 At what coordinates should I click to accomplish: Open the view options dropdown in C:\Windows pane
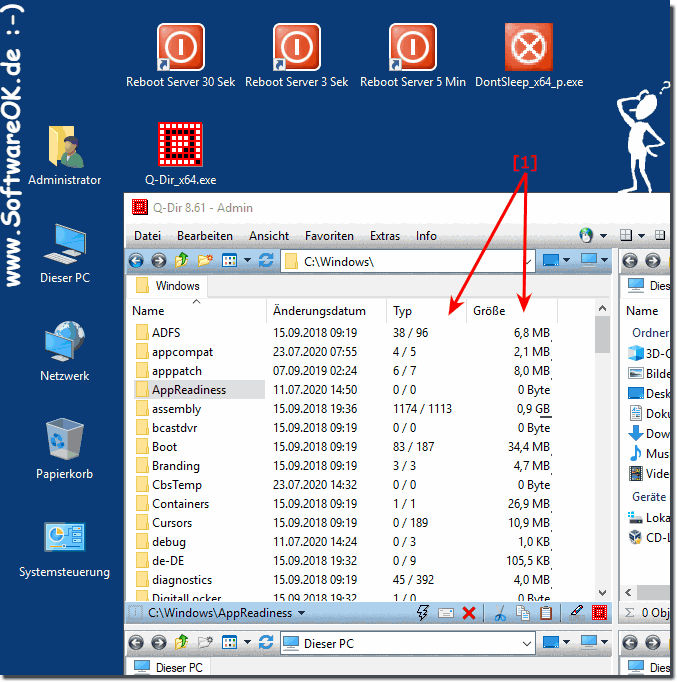[247, 261]
